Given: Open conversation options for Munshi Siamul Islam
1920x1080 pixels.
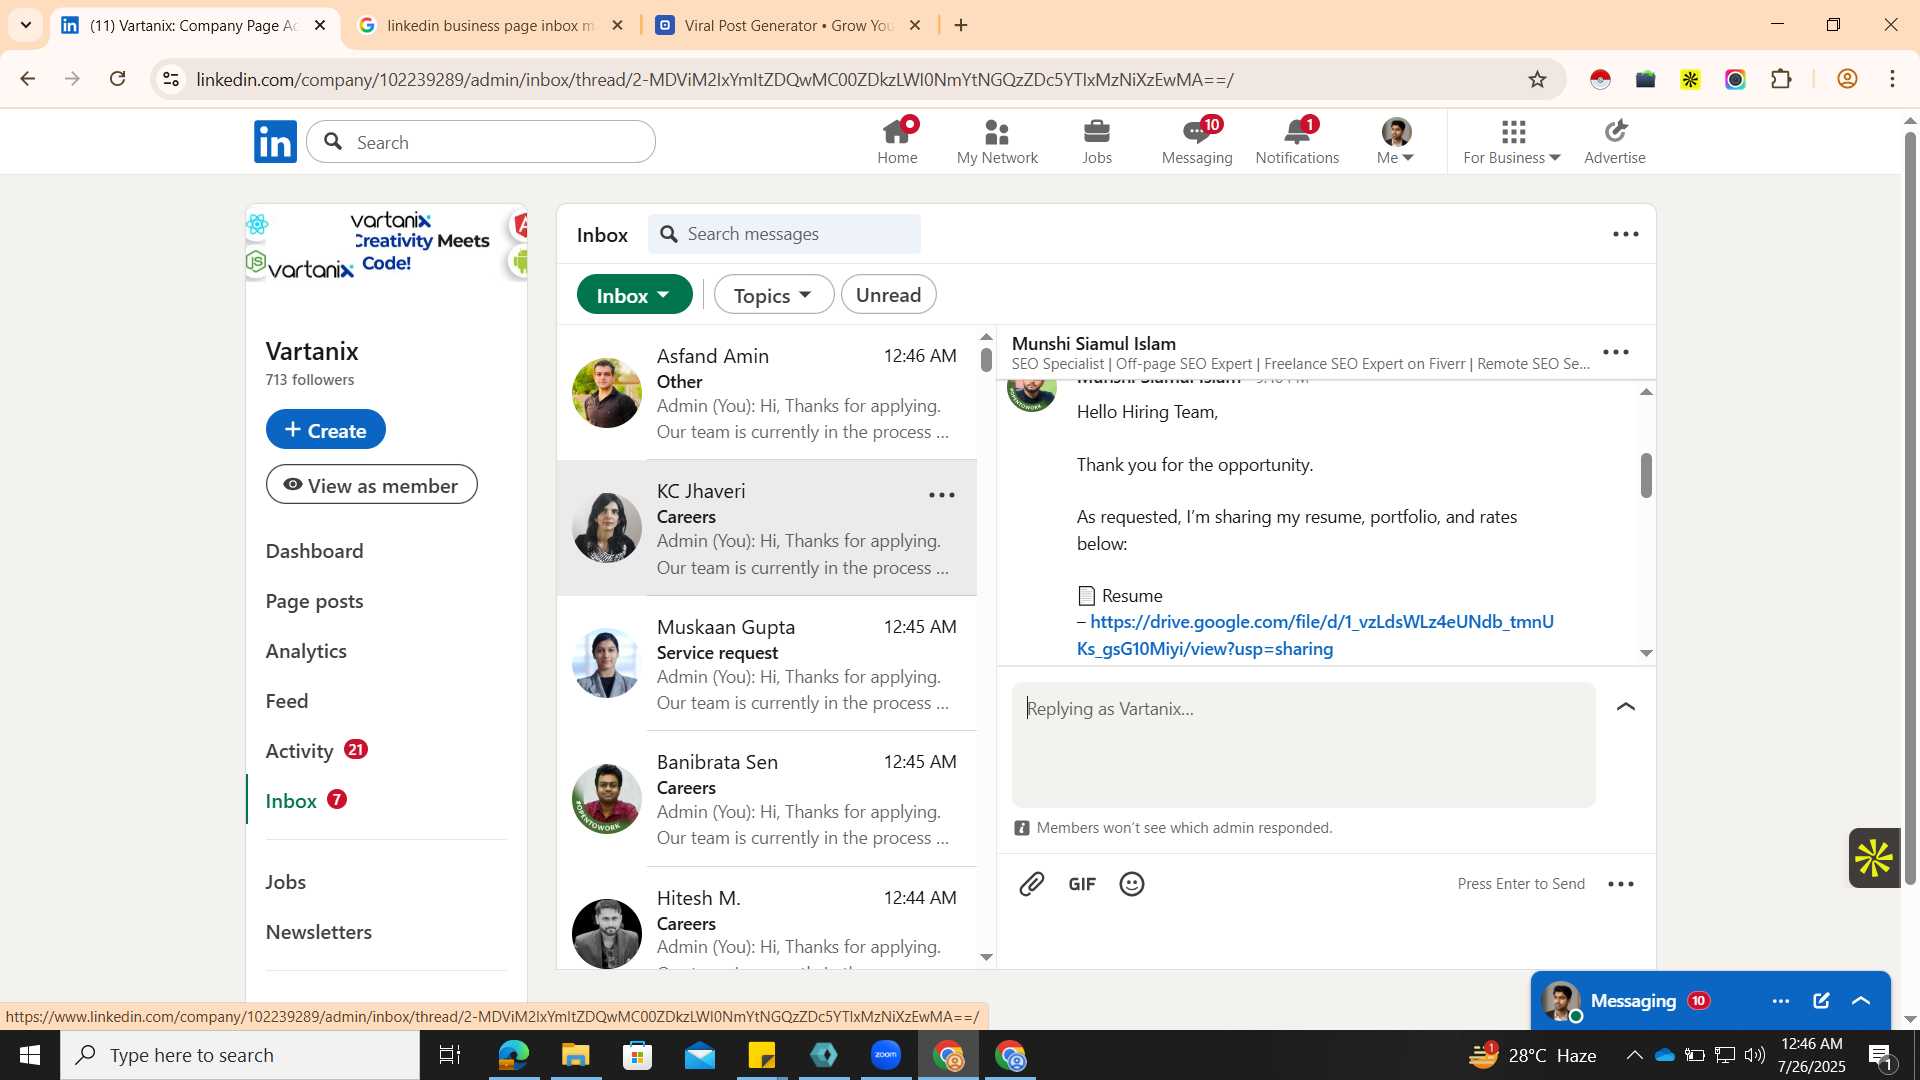Looking at the screenshot, I should [1616, 352].
